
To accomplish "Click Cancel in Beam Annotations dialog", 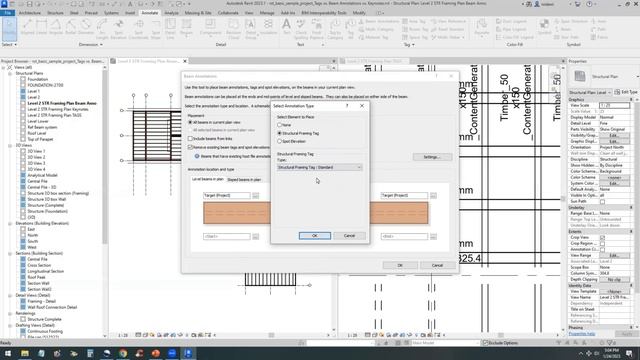I will (x=437, y=265).
